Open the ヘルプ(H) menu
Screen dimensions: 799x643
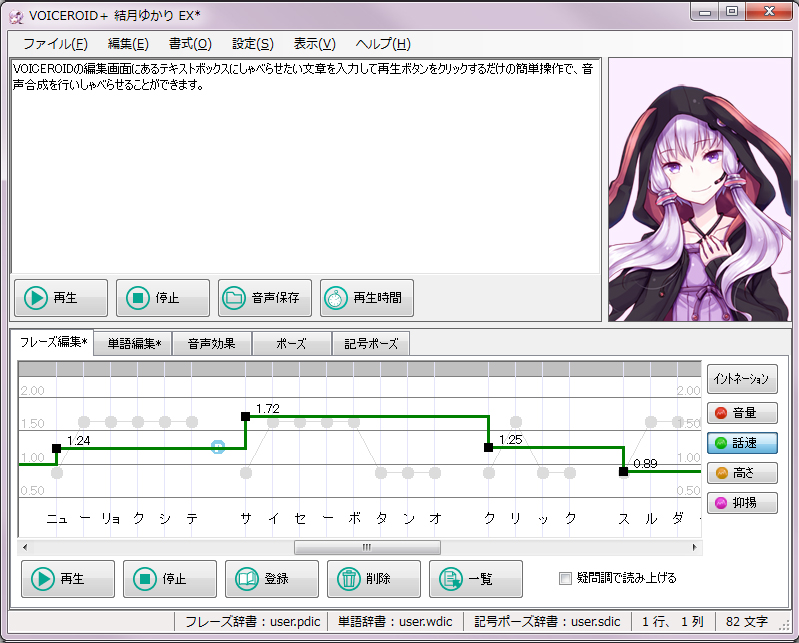[x=383, y=44]
